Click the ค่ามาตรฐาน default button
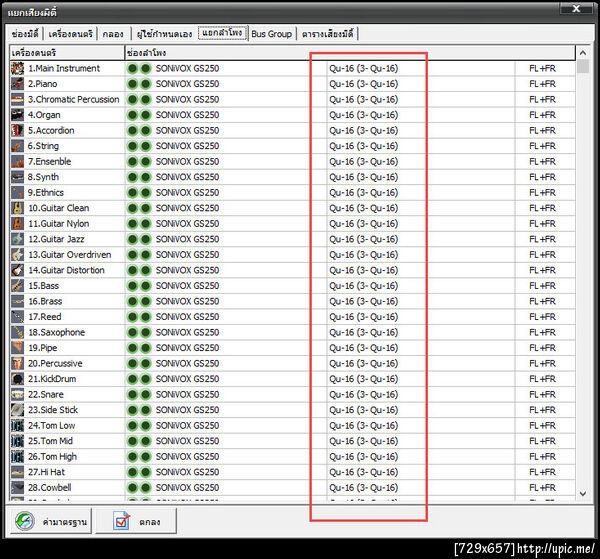600x559 pixels. pyautogui.click(x=51, y=521)
